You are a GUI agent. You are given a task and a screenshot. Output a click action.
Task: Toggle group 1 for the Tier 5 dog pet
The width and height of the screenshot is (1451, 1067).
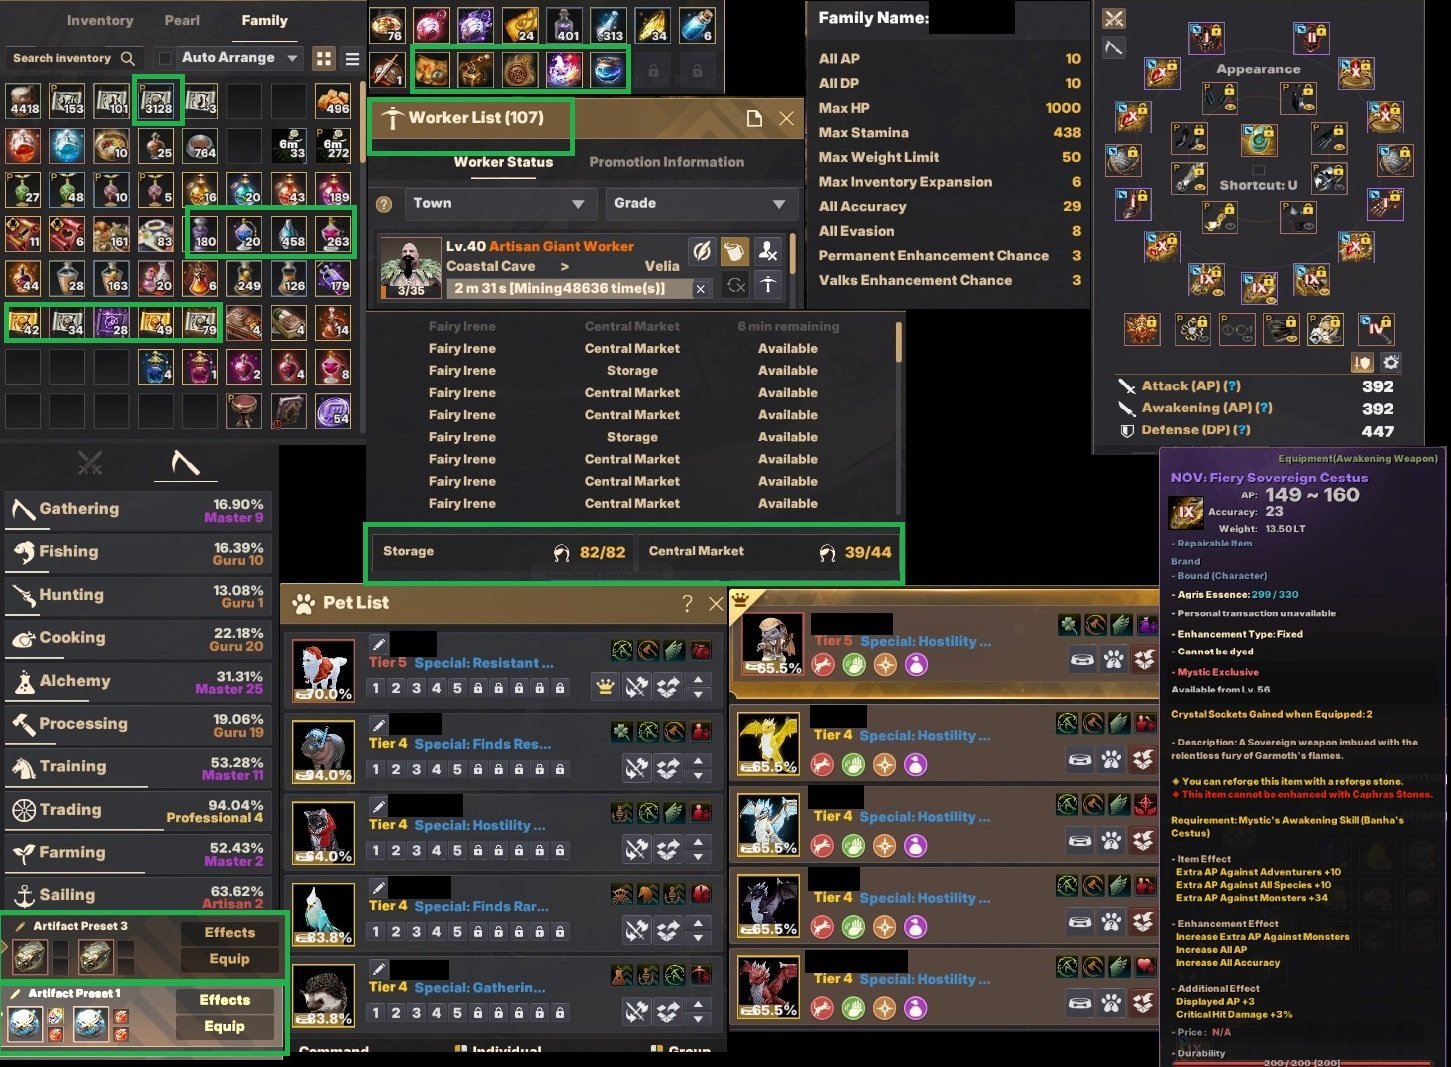[376, 688]
